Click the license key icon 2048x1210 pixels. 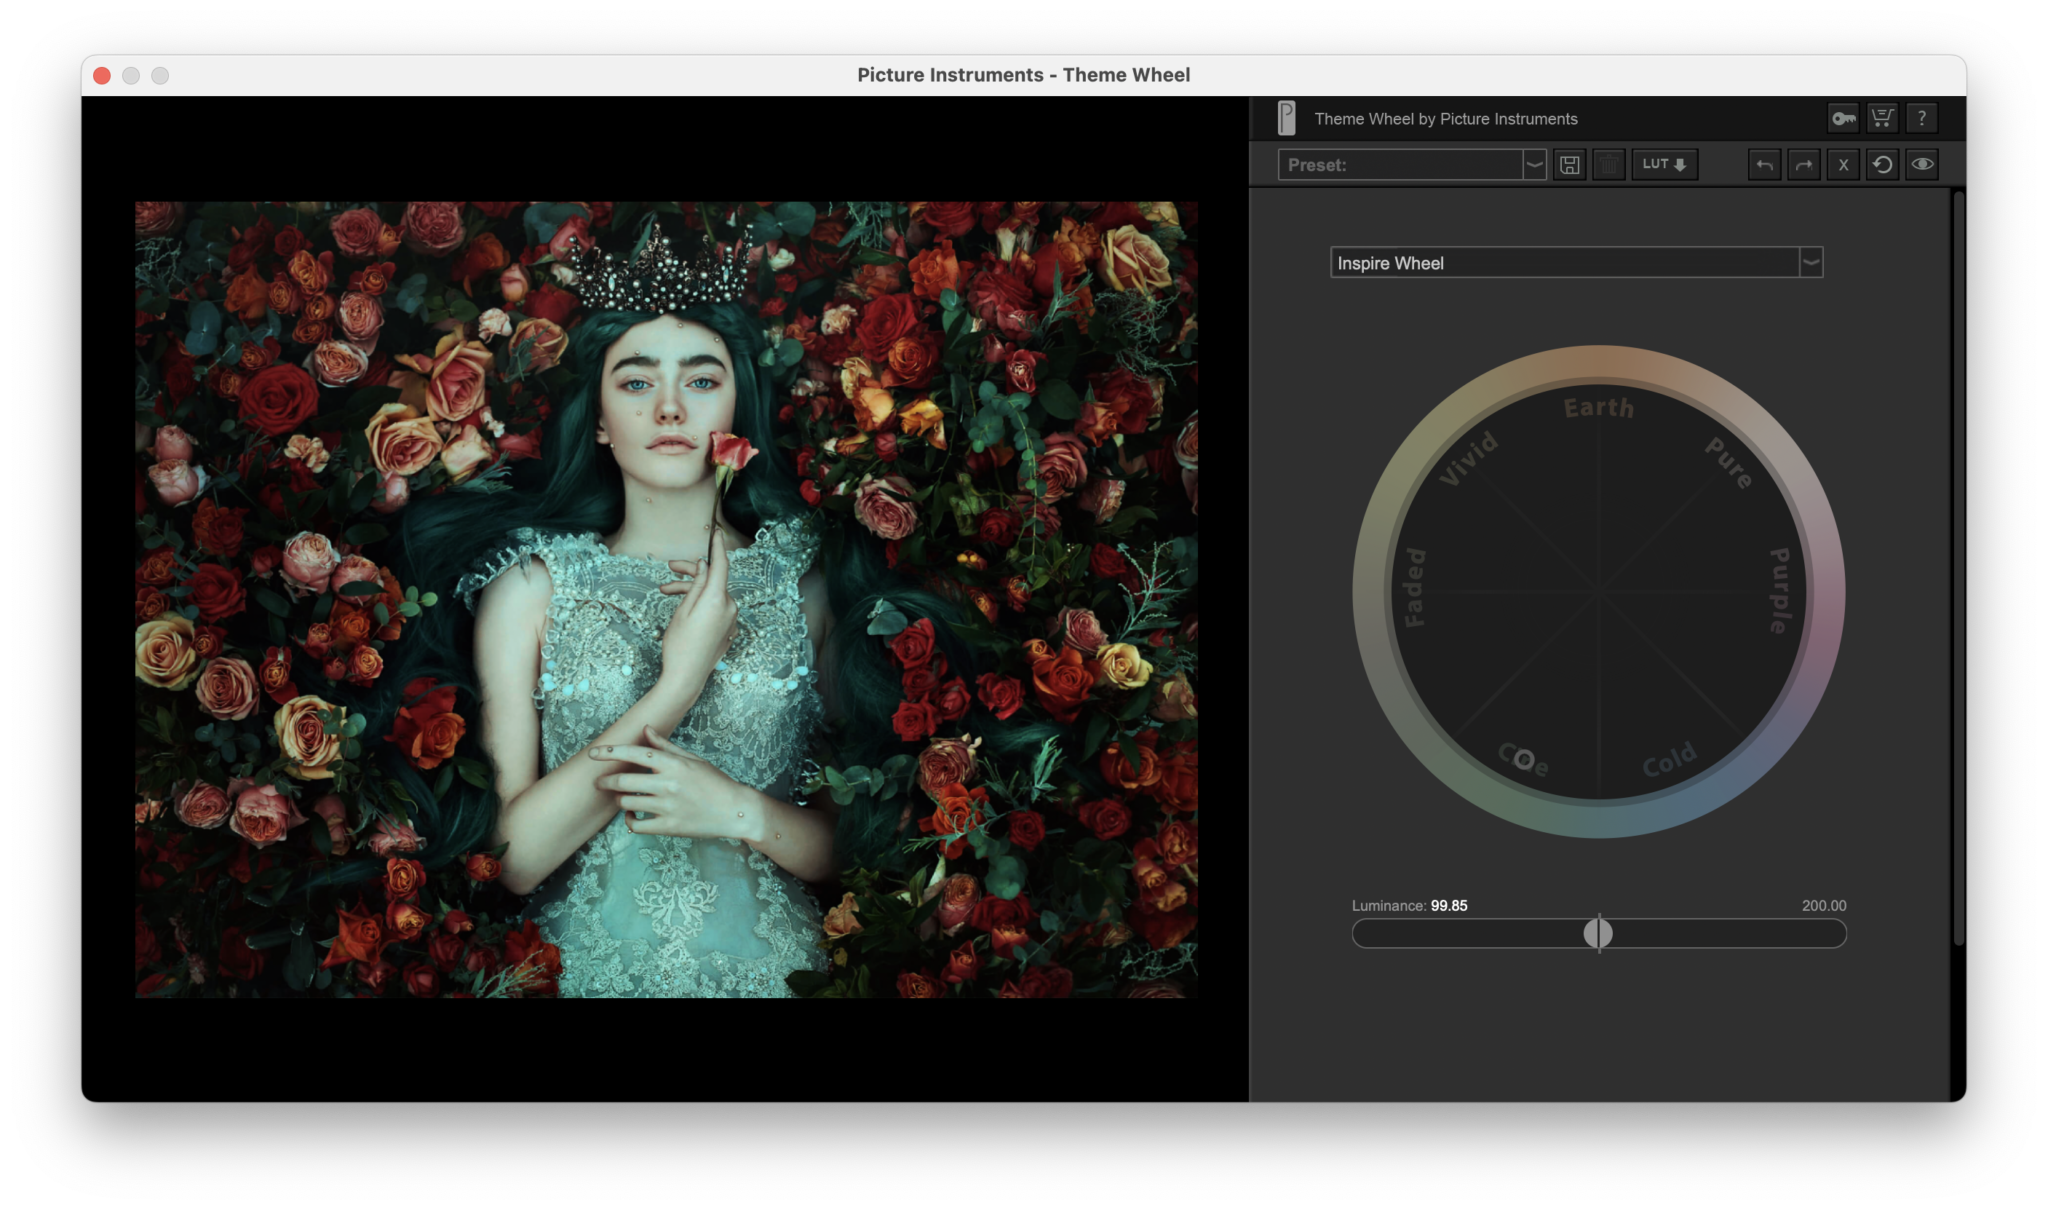coord(1843,118)
